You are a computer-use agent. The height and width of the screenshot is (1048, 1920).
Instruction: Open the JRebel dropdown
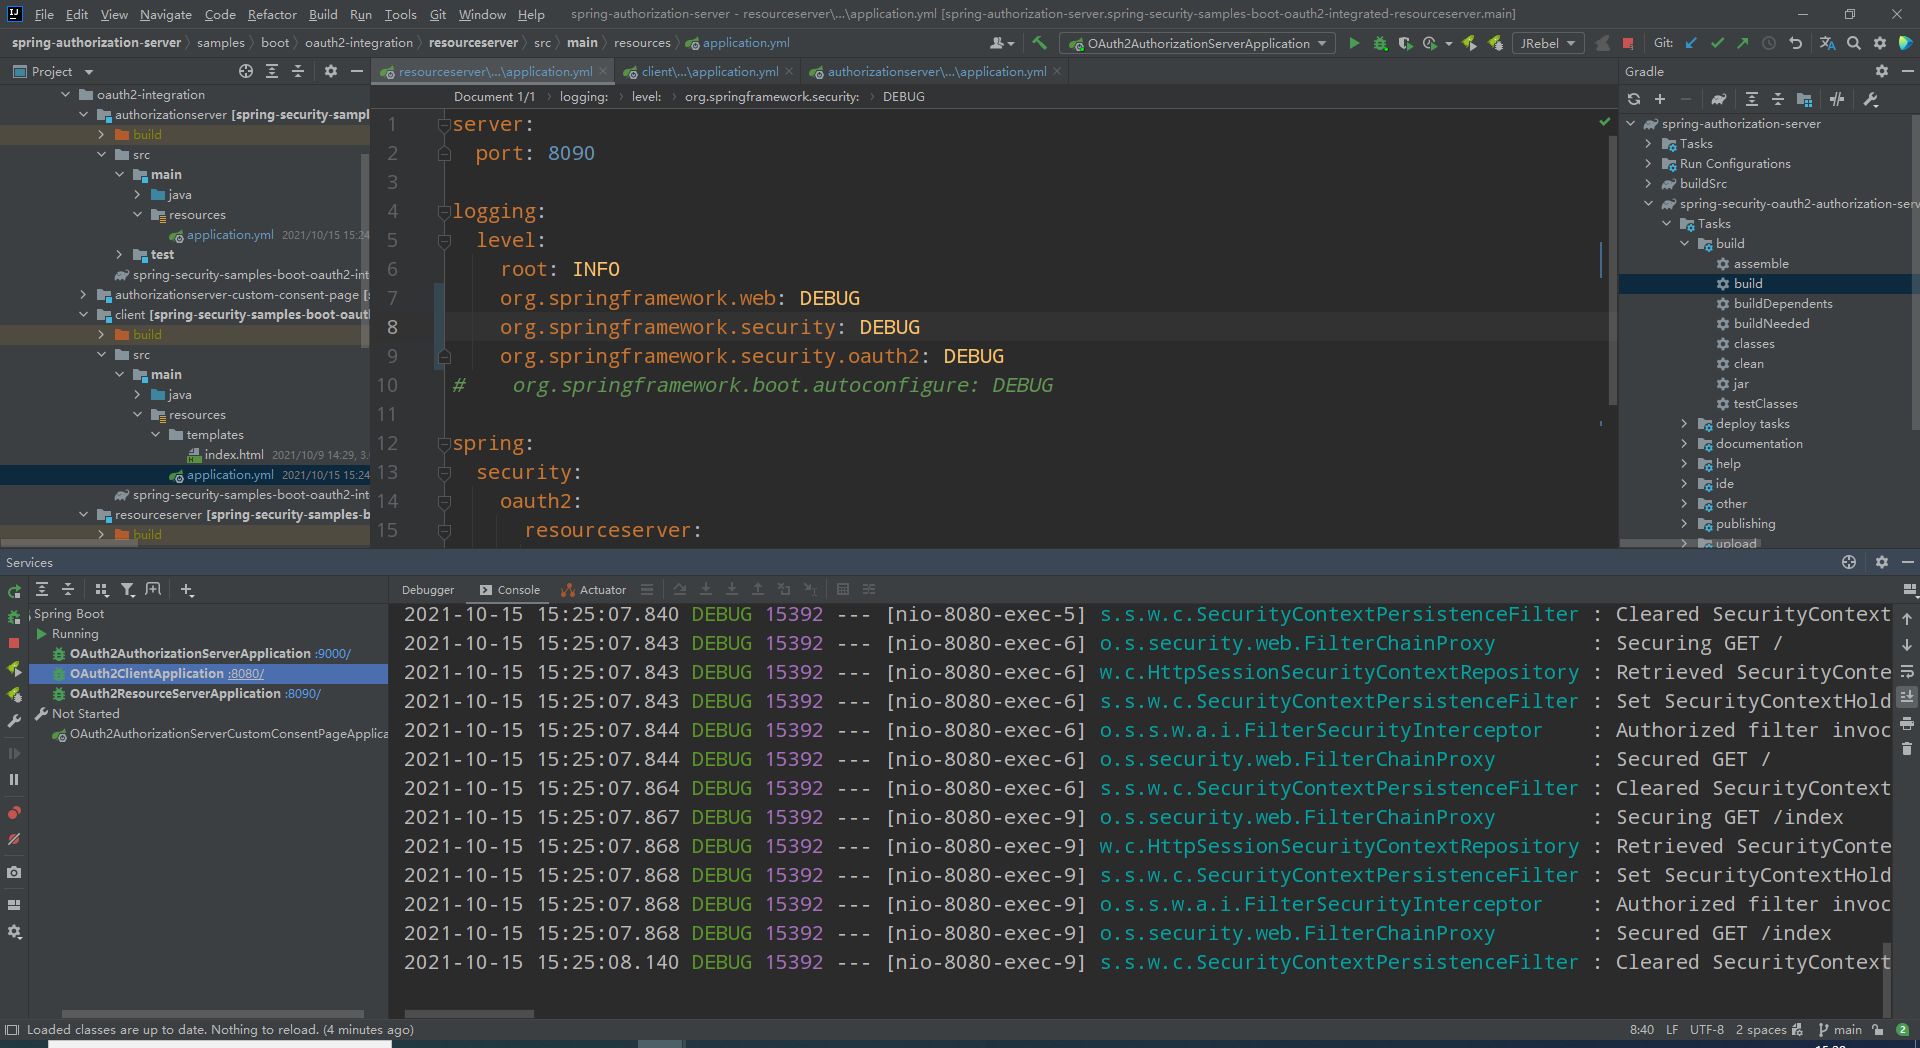click(1547, 43)
